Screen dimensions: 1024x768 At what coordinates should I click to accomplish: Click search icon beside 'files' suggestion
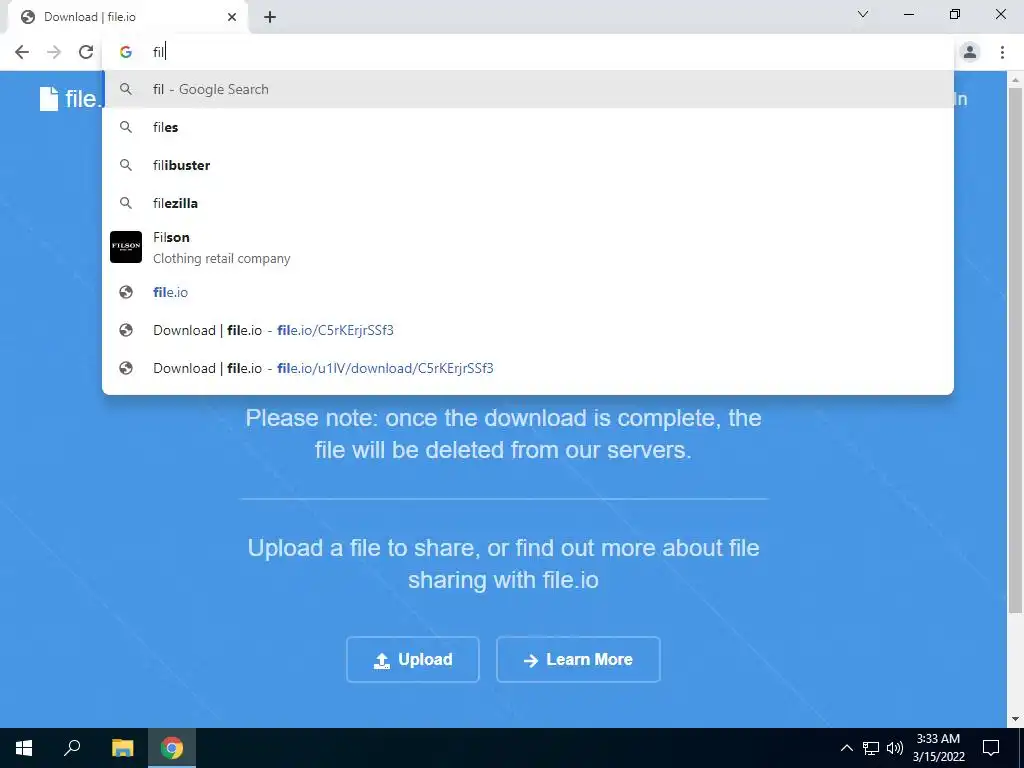[x=126, y=127]
